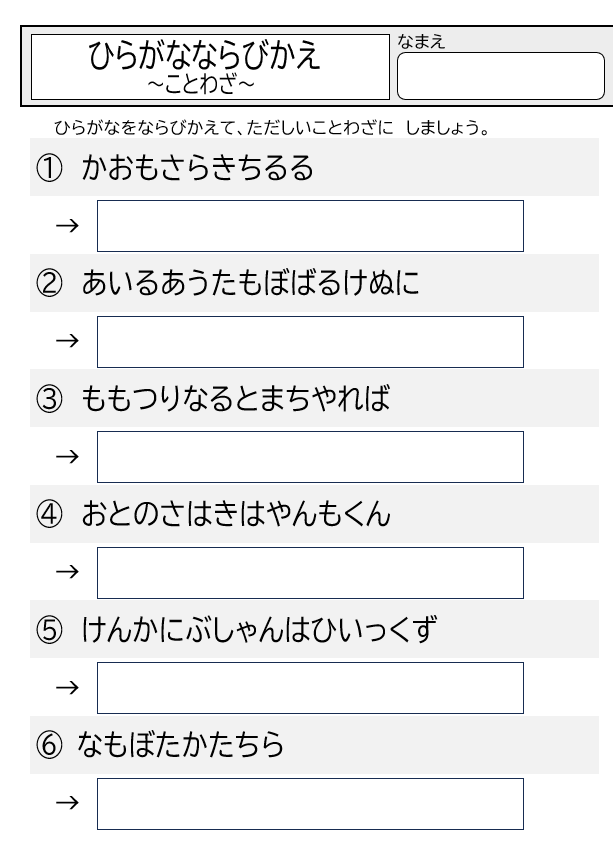The width and height of the screenshot is (613, 865).
Task: Click the scrambled text なもぼたかたちら
Action: click(x=180, y=745)
